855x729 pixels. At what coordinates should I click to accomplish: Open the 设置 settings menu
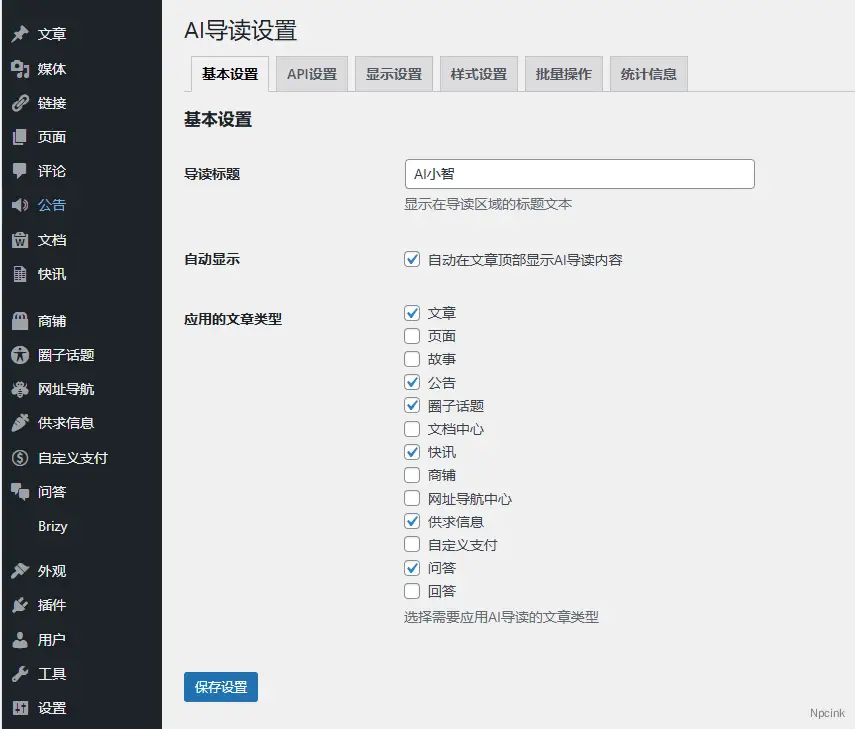point(50,708)
